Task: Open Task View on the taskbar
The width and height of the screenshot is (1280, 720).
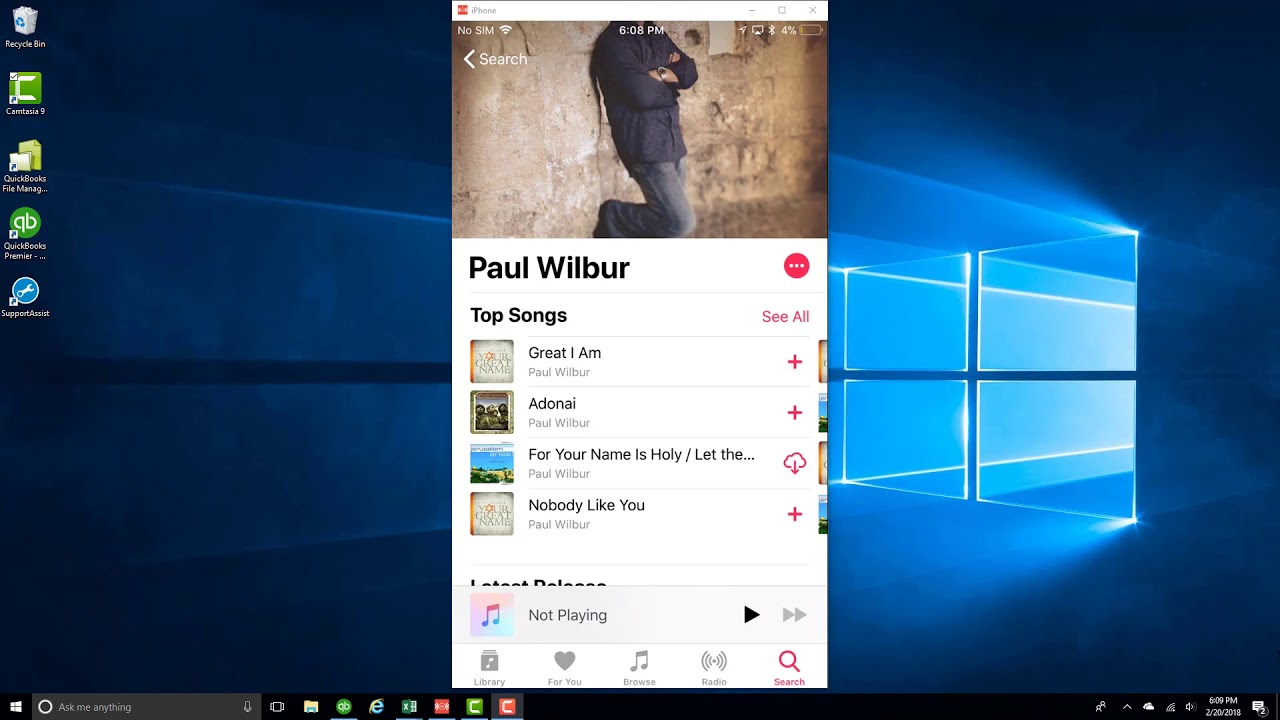Action: 277,706
